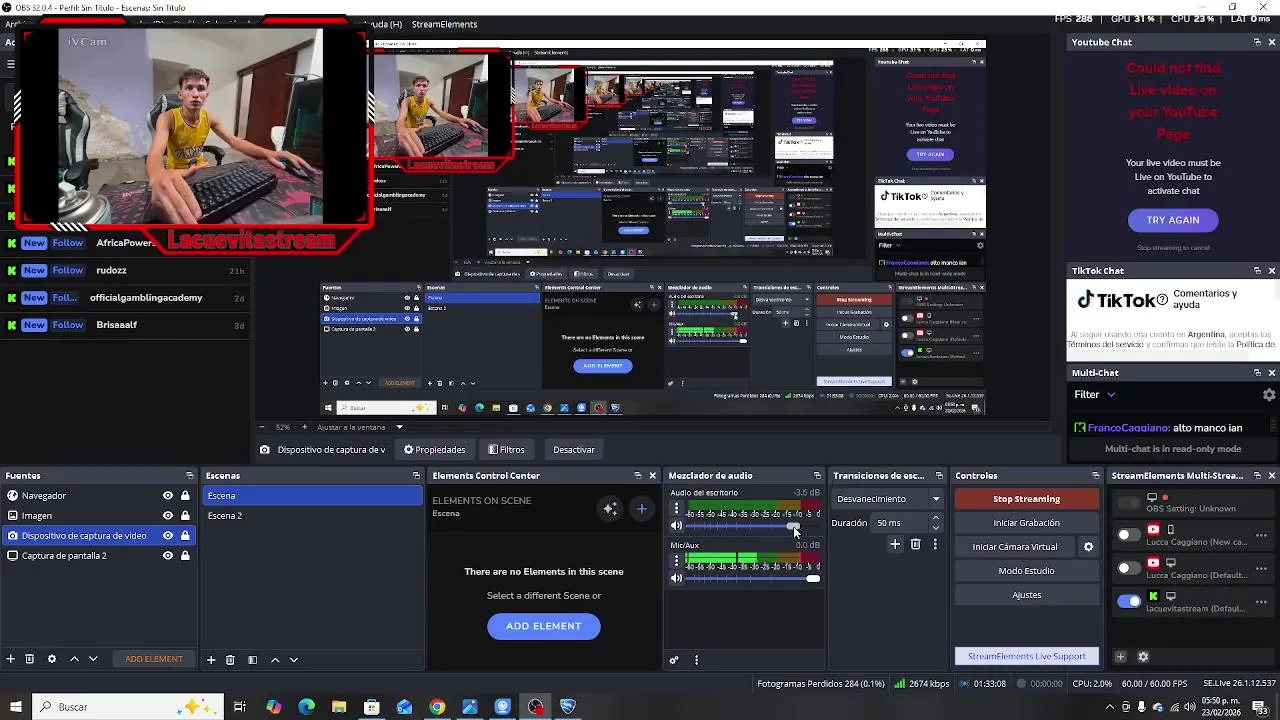This screenshot has width=1280, height=720.
Task: Open source properties gear in Fuentes toolbar
Action: tap(52, 659)
